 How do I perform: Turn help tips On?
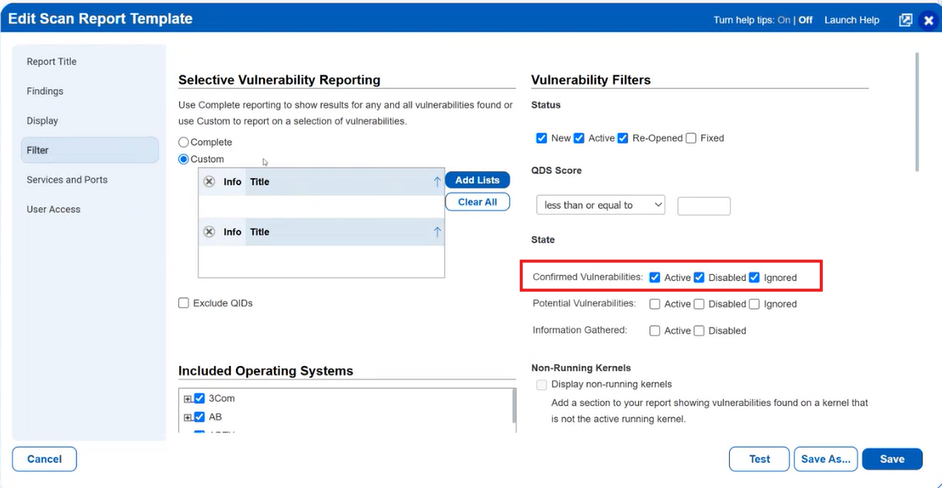point(784,20)
